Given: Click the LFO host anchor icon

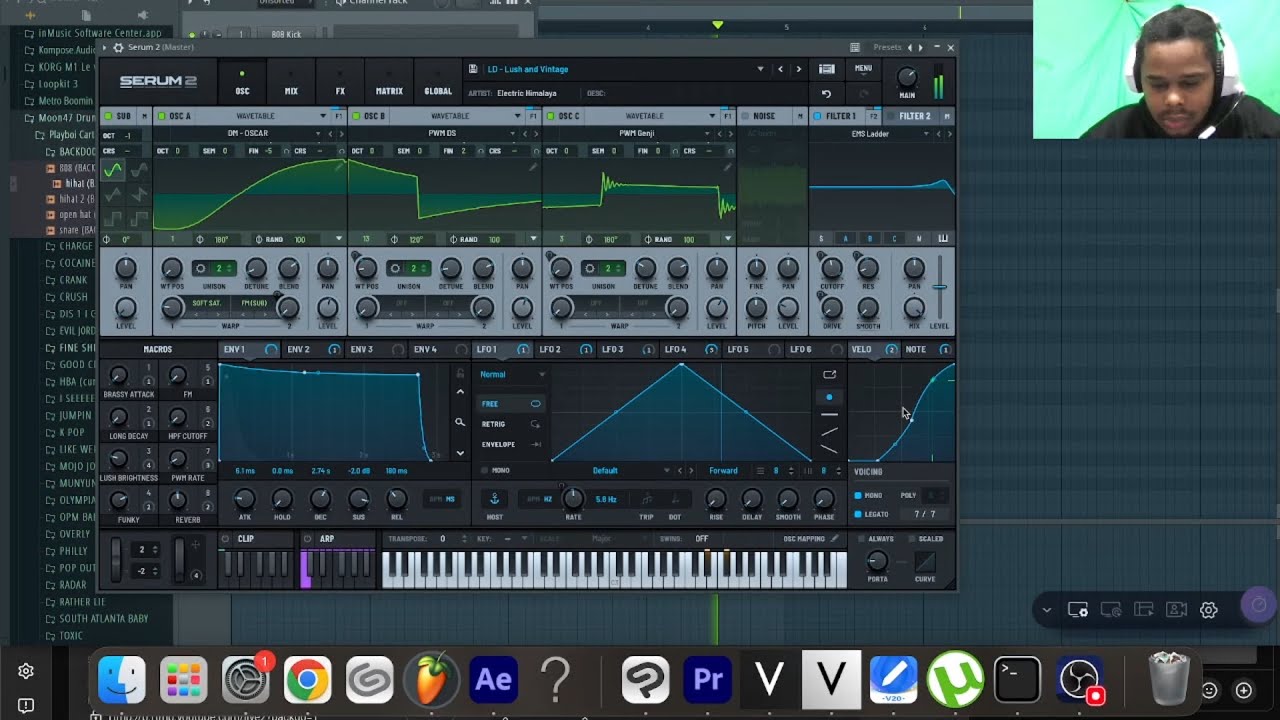Looking at the screenshot, I should [x=494, y=498].
